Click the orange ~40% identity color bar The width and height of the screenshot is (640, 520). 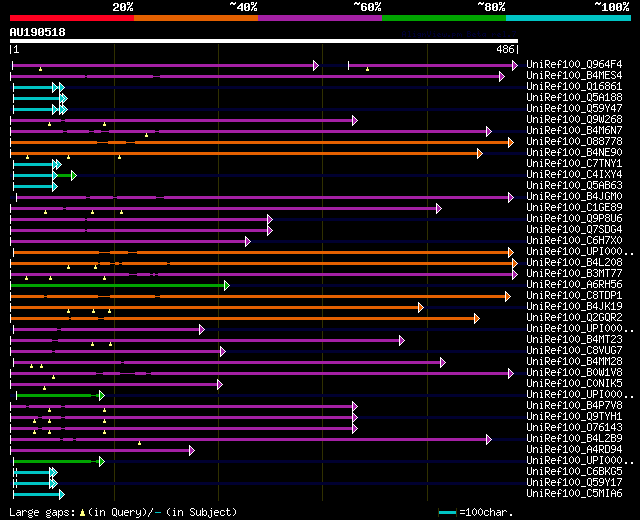coord(196,18)
